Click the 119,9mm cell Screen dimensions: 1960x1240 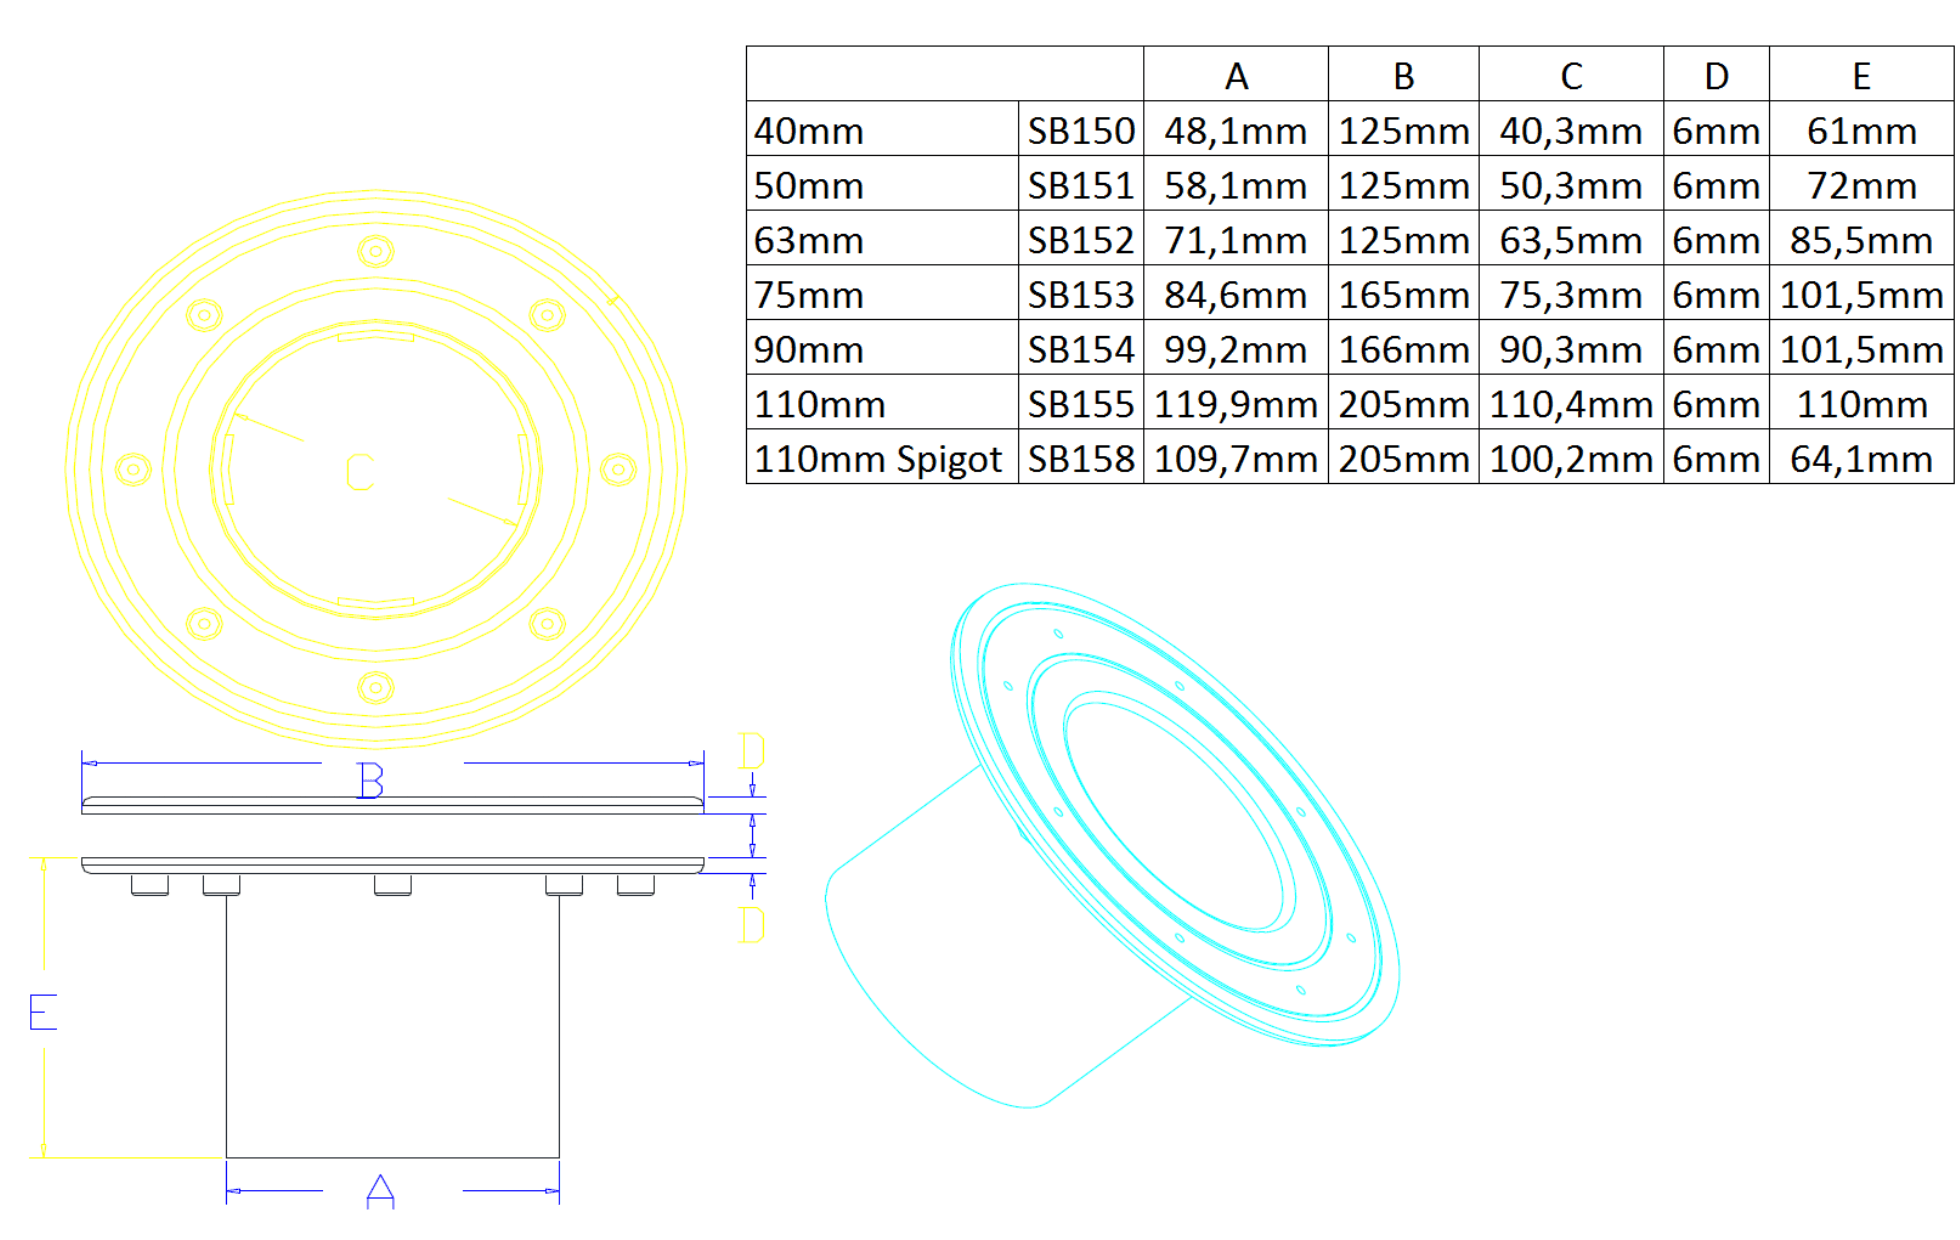(x=1236, y=404)
